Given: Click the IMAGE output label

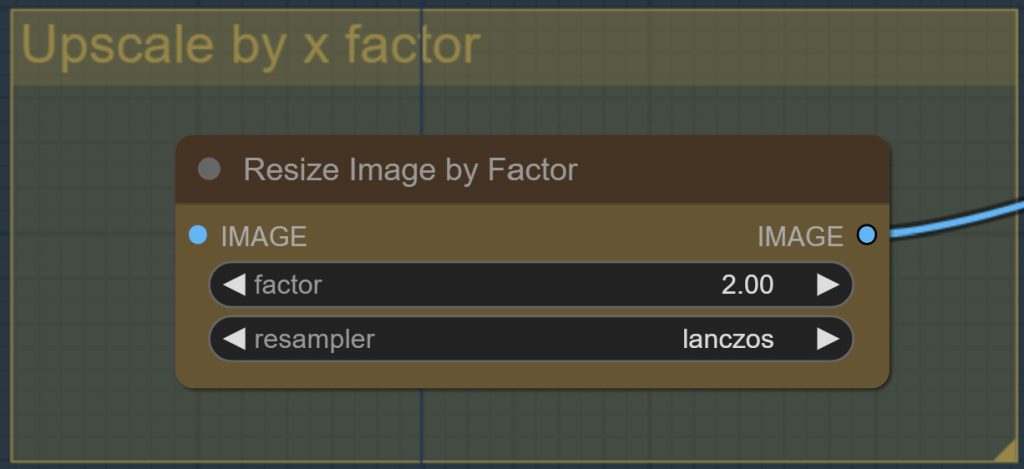Looking at the screenshot, I should point(800,236).
